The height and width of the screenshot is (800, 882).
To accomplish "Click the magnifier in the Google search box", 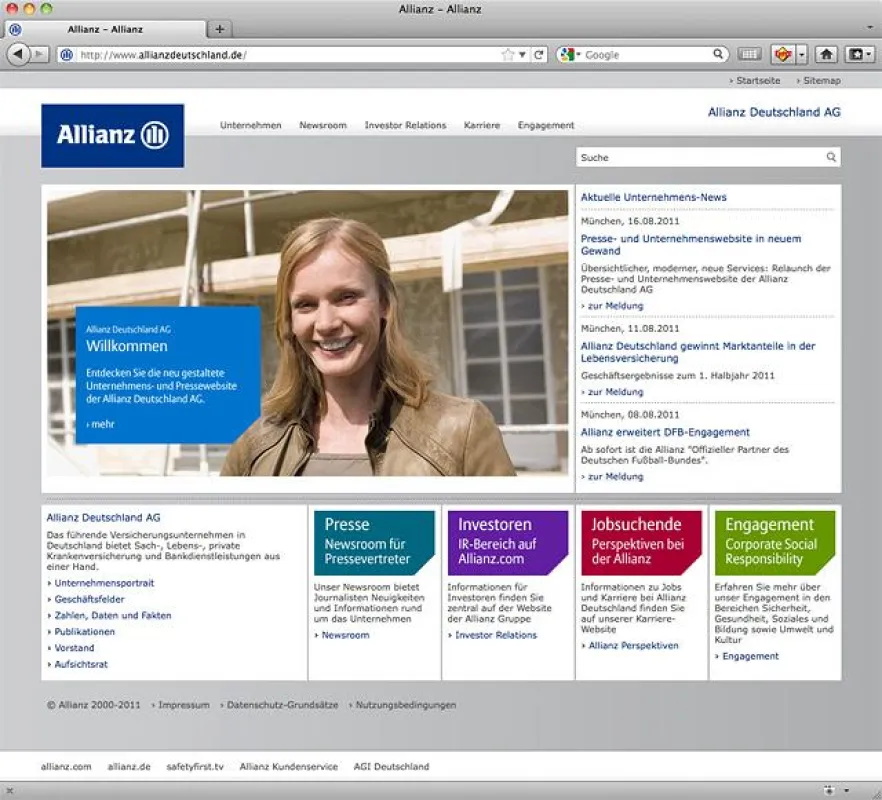I will [x=718, y=54].
